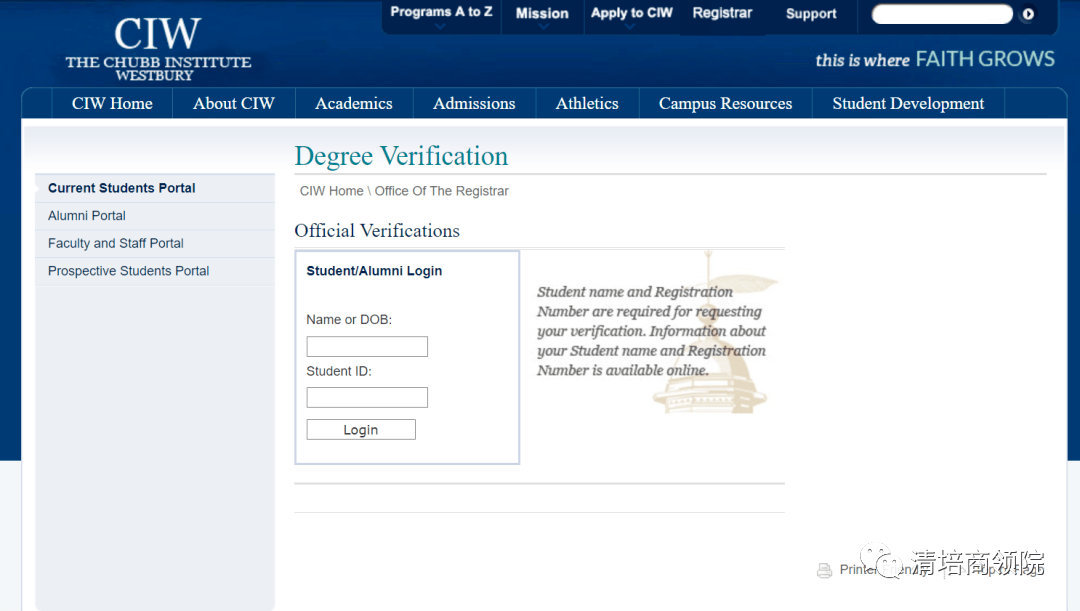1080x611 pixels.
Task: Select Current Students Portal in sidebar
Action: 155,188
